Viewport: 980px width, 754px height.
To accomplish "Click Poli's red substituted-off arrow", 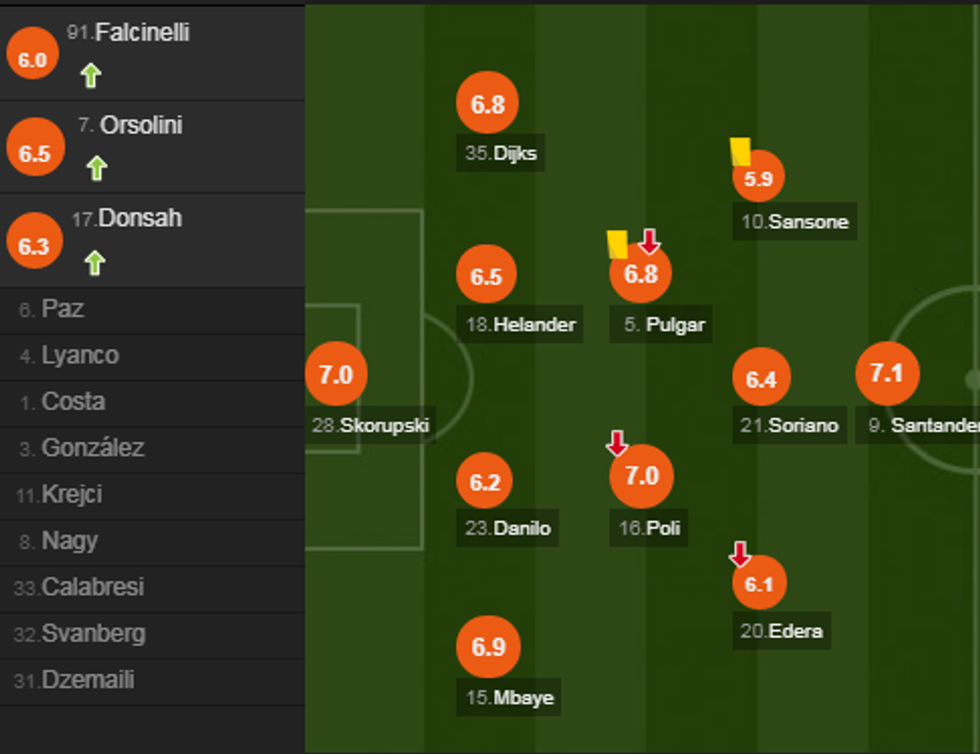I will [617, 443].
